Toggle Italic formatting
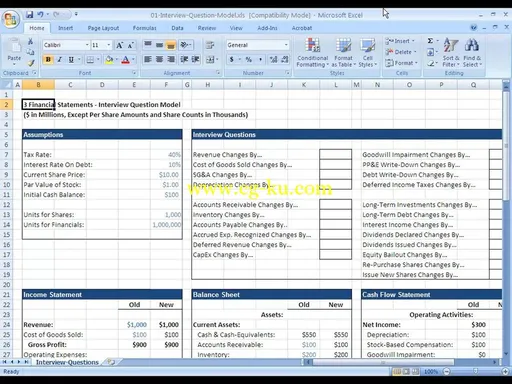Viewport: 512px width, 384px height. [x=60, y=60]
